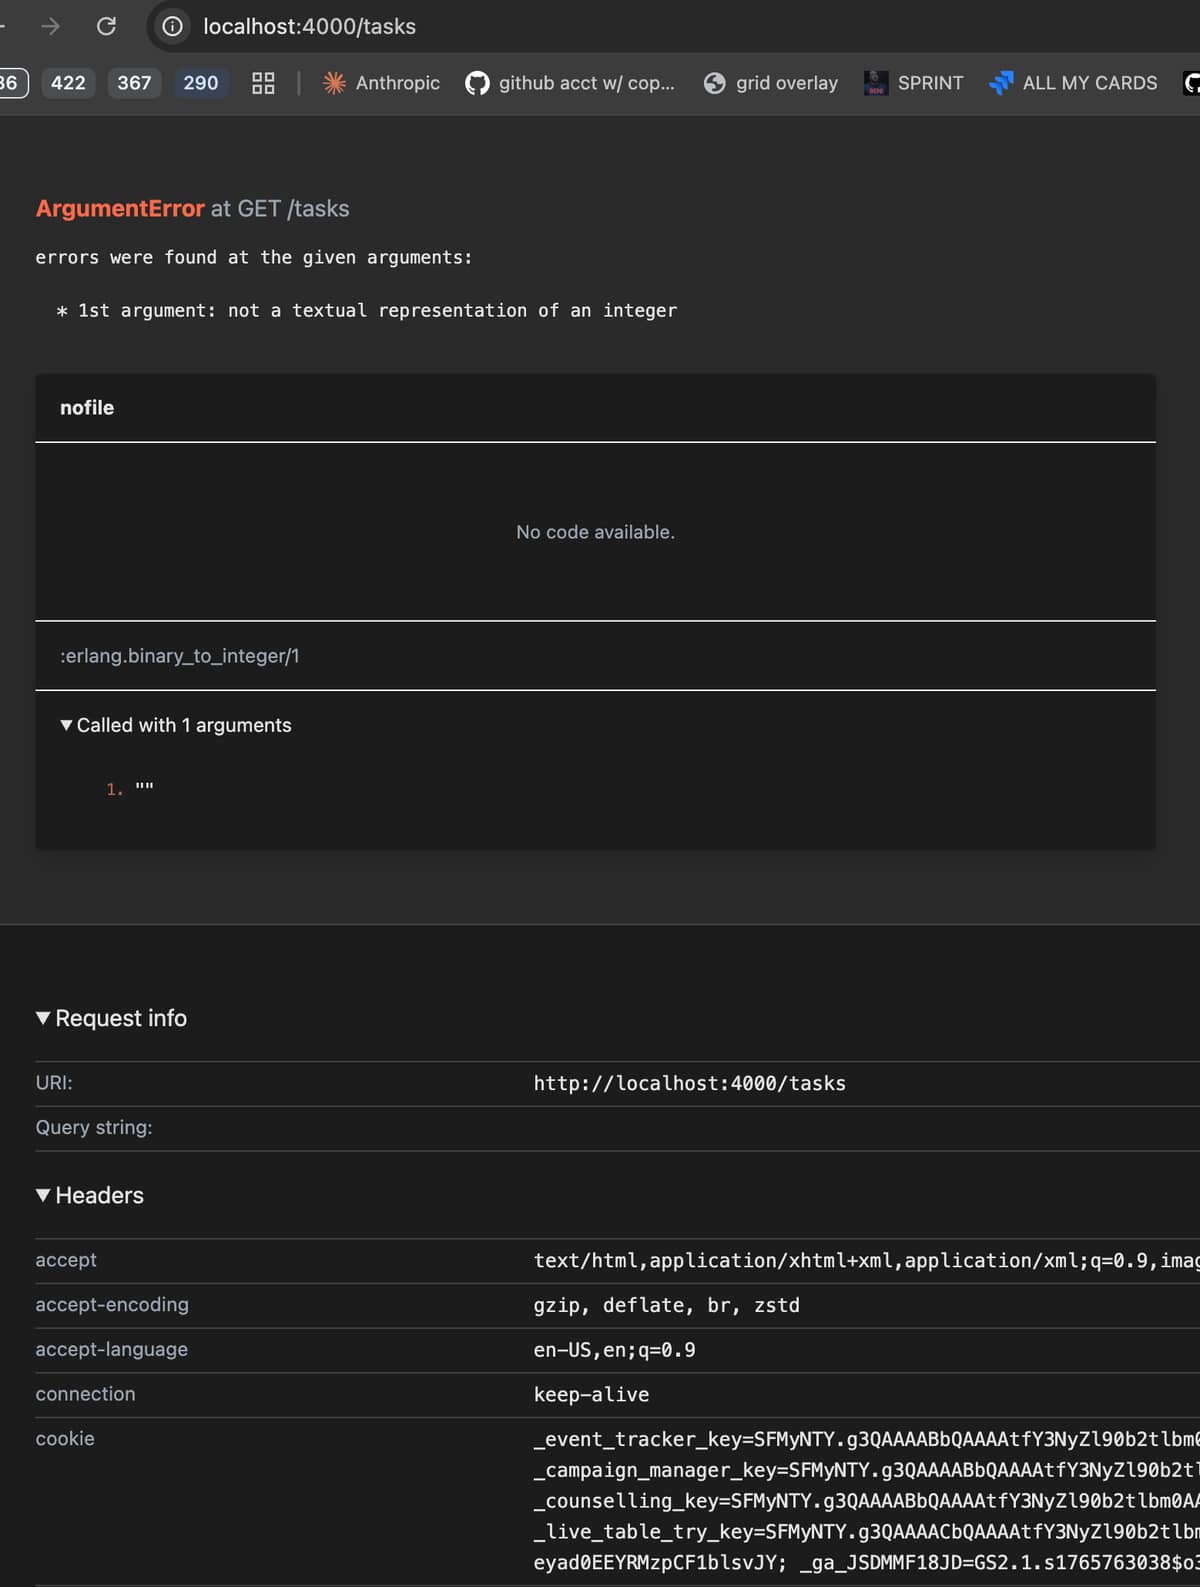Viewport: 1200px width, 1587px height.
Task: Open the Anthropic bookmark
Action: pos(382,83)
